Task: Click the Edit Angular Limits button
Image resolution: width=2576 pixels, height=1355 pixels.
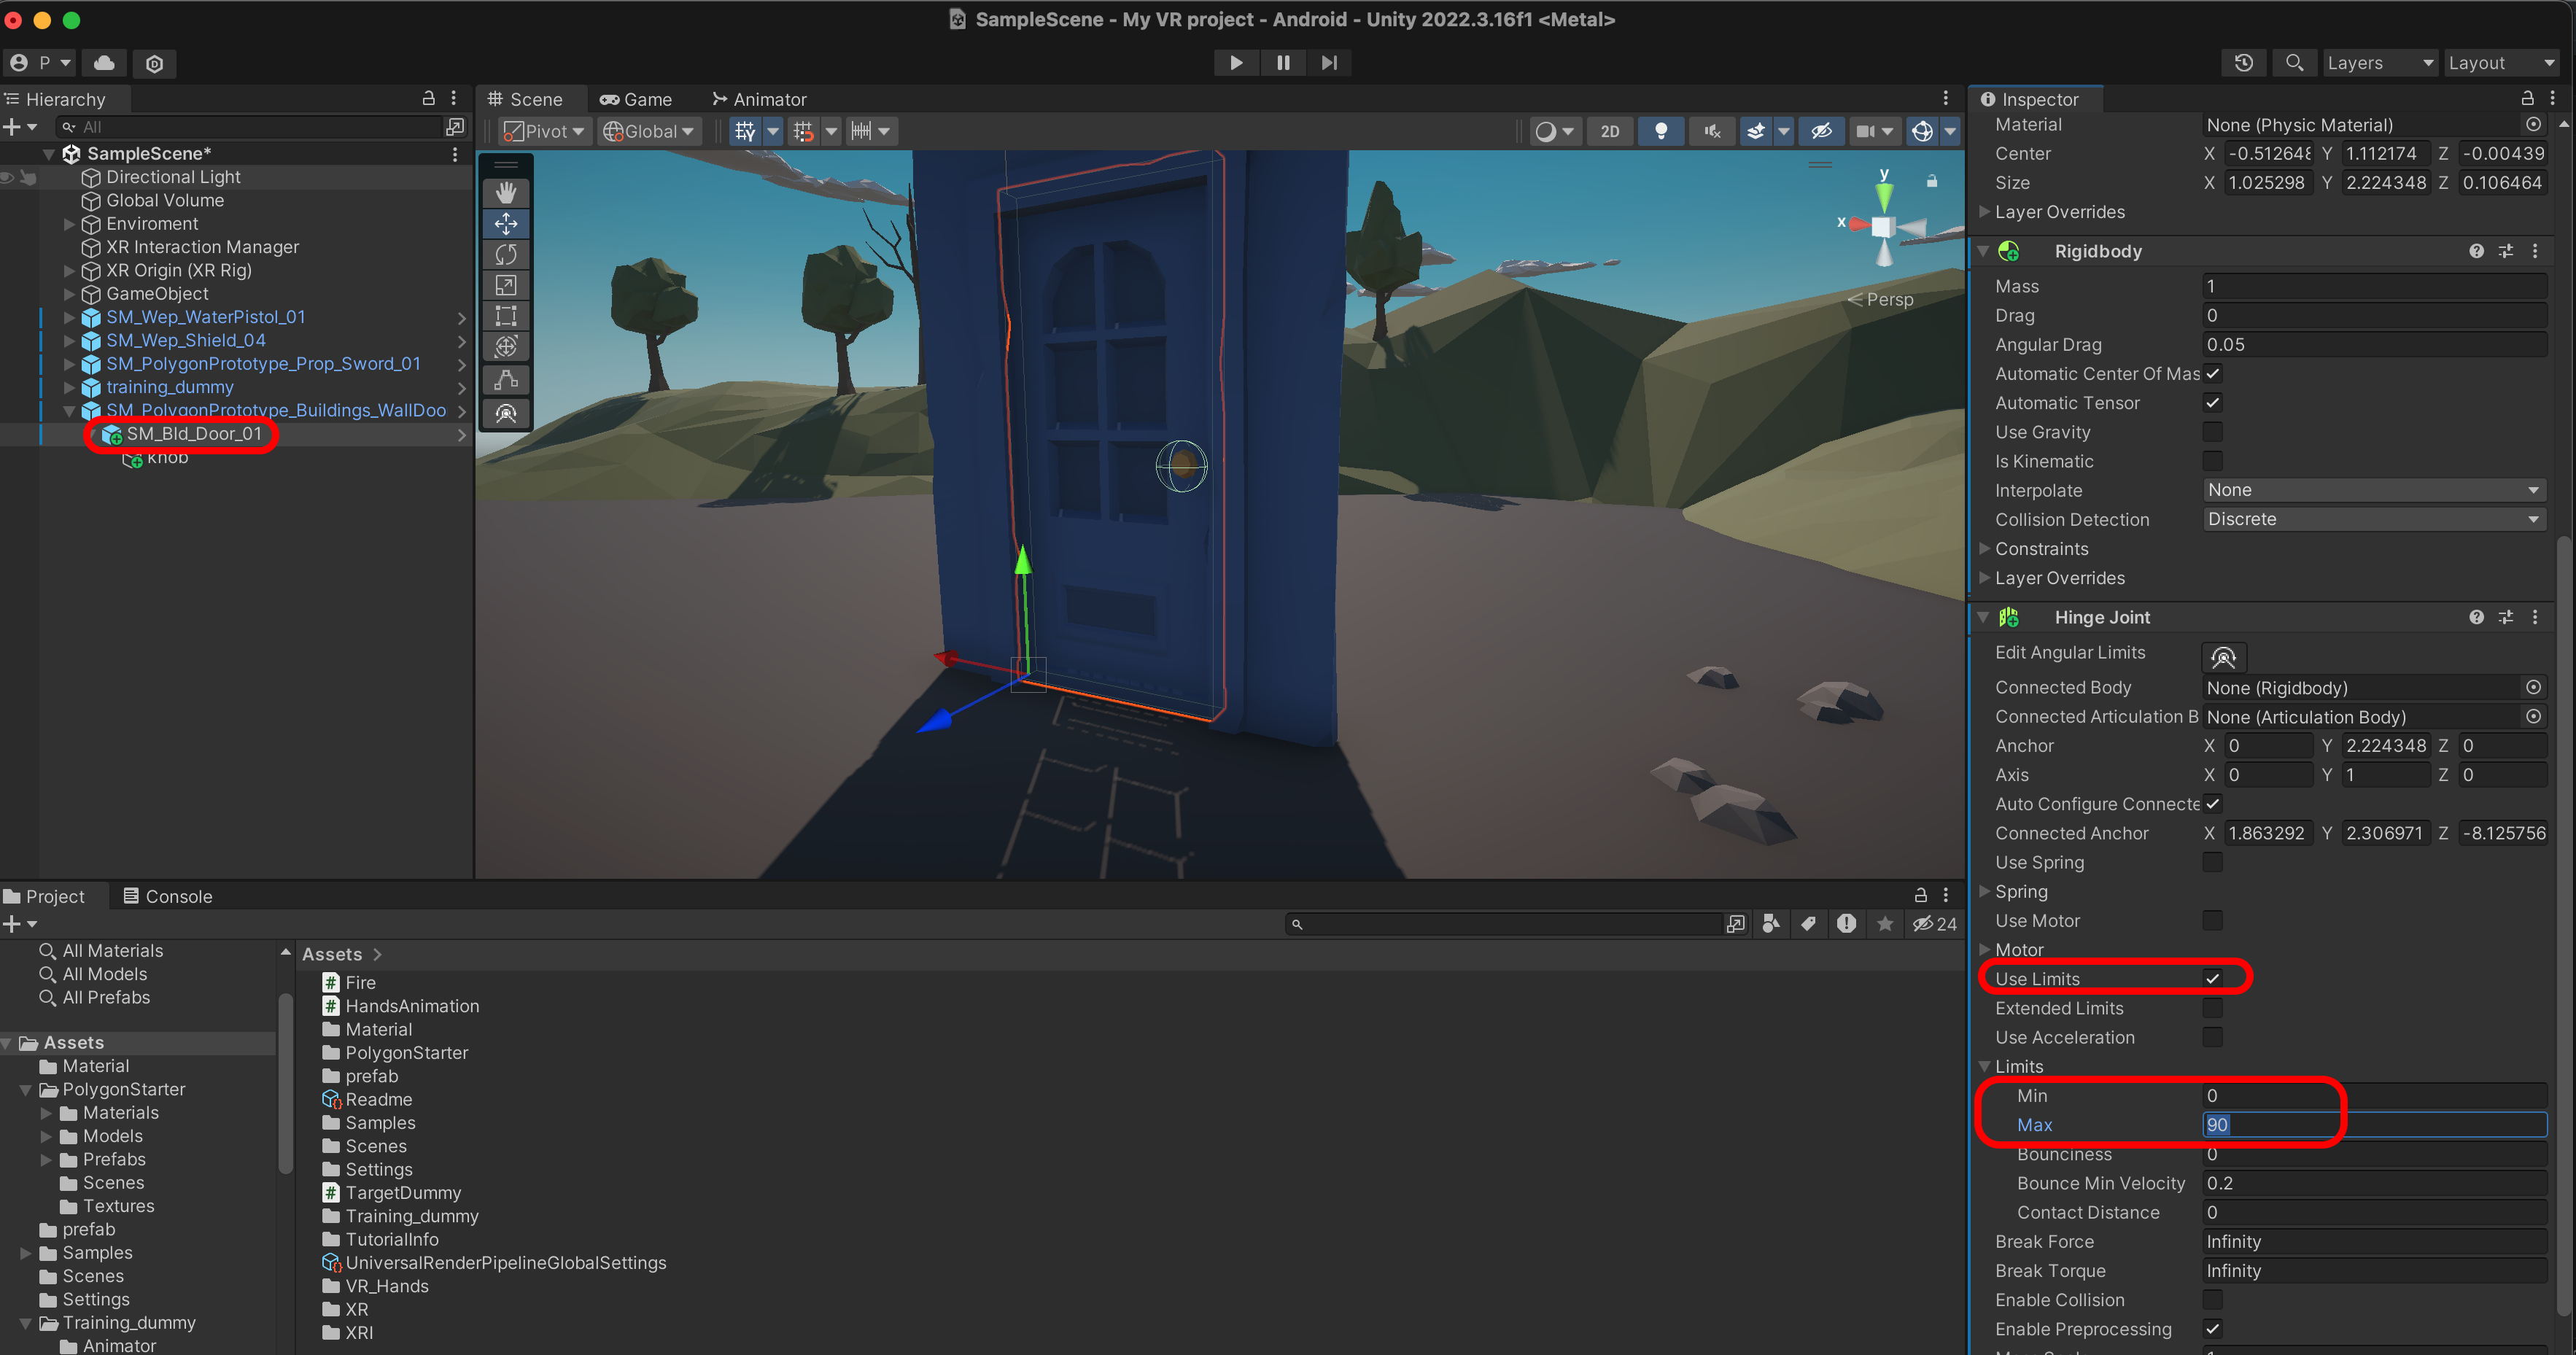Action: 2223,656
